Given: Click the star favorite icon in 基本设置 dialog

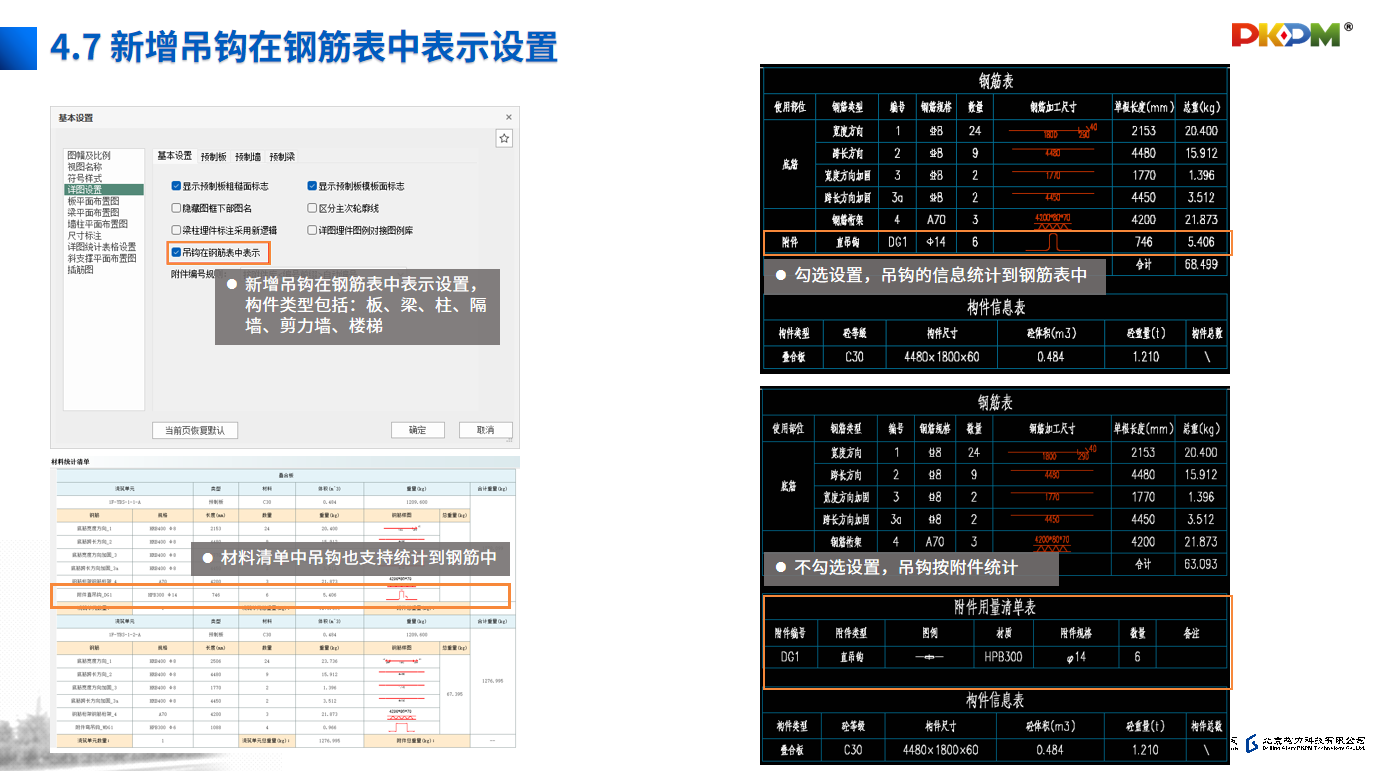Looking at the screenshot, I should point(504,139).
